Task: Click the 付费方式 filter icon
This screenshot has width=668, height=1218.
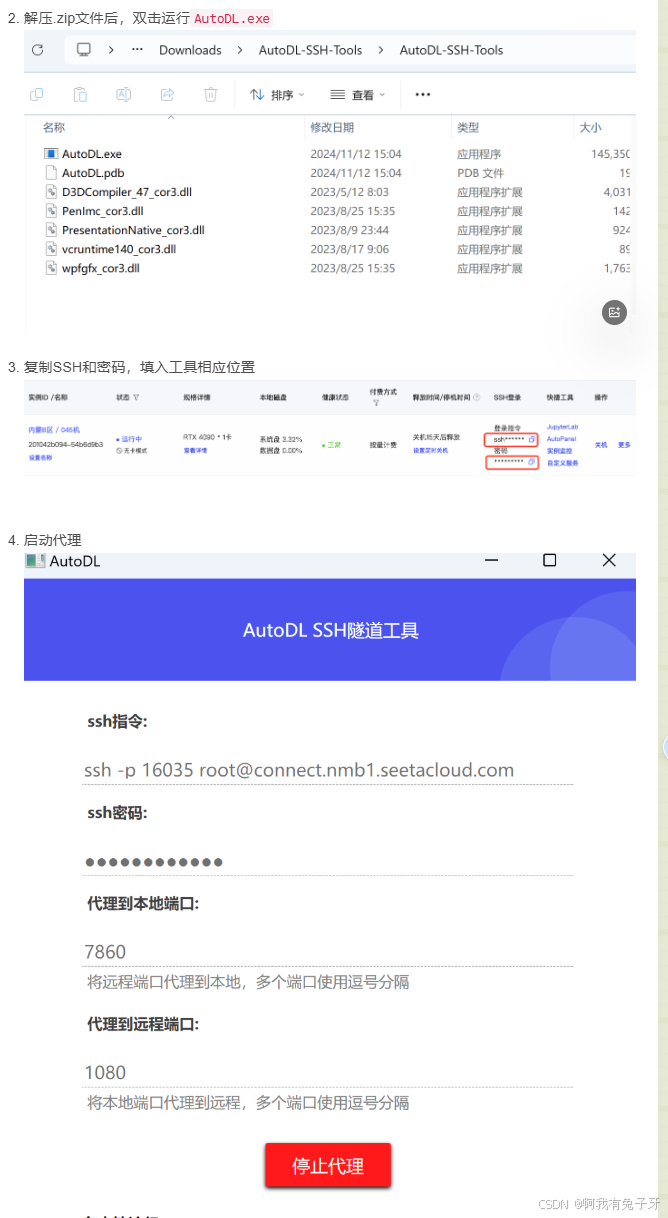Action: click(x=376, y=404)
